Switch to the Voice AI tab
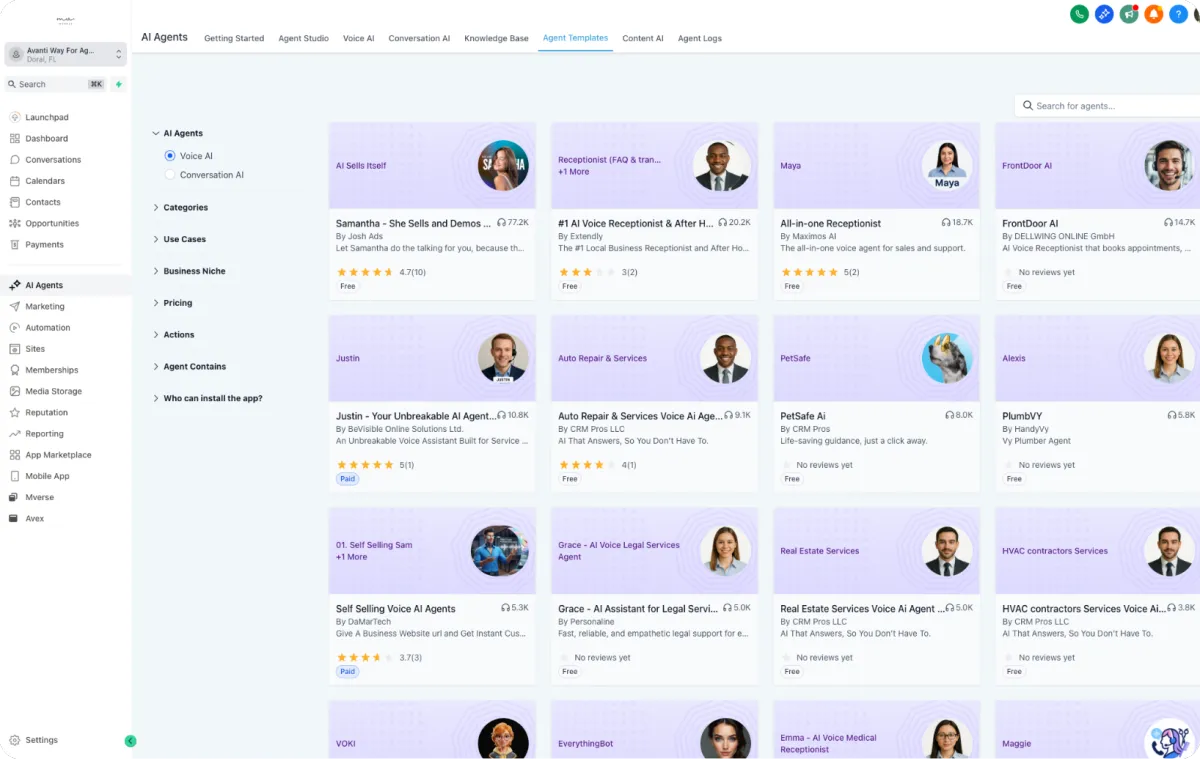1200x759 pixels. click(358, 38)
